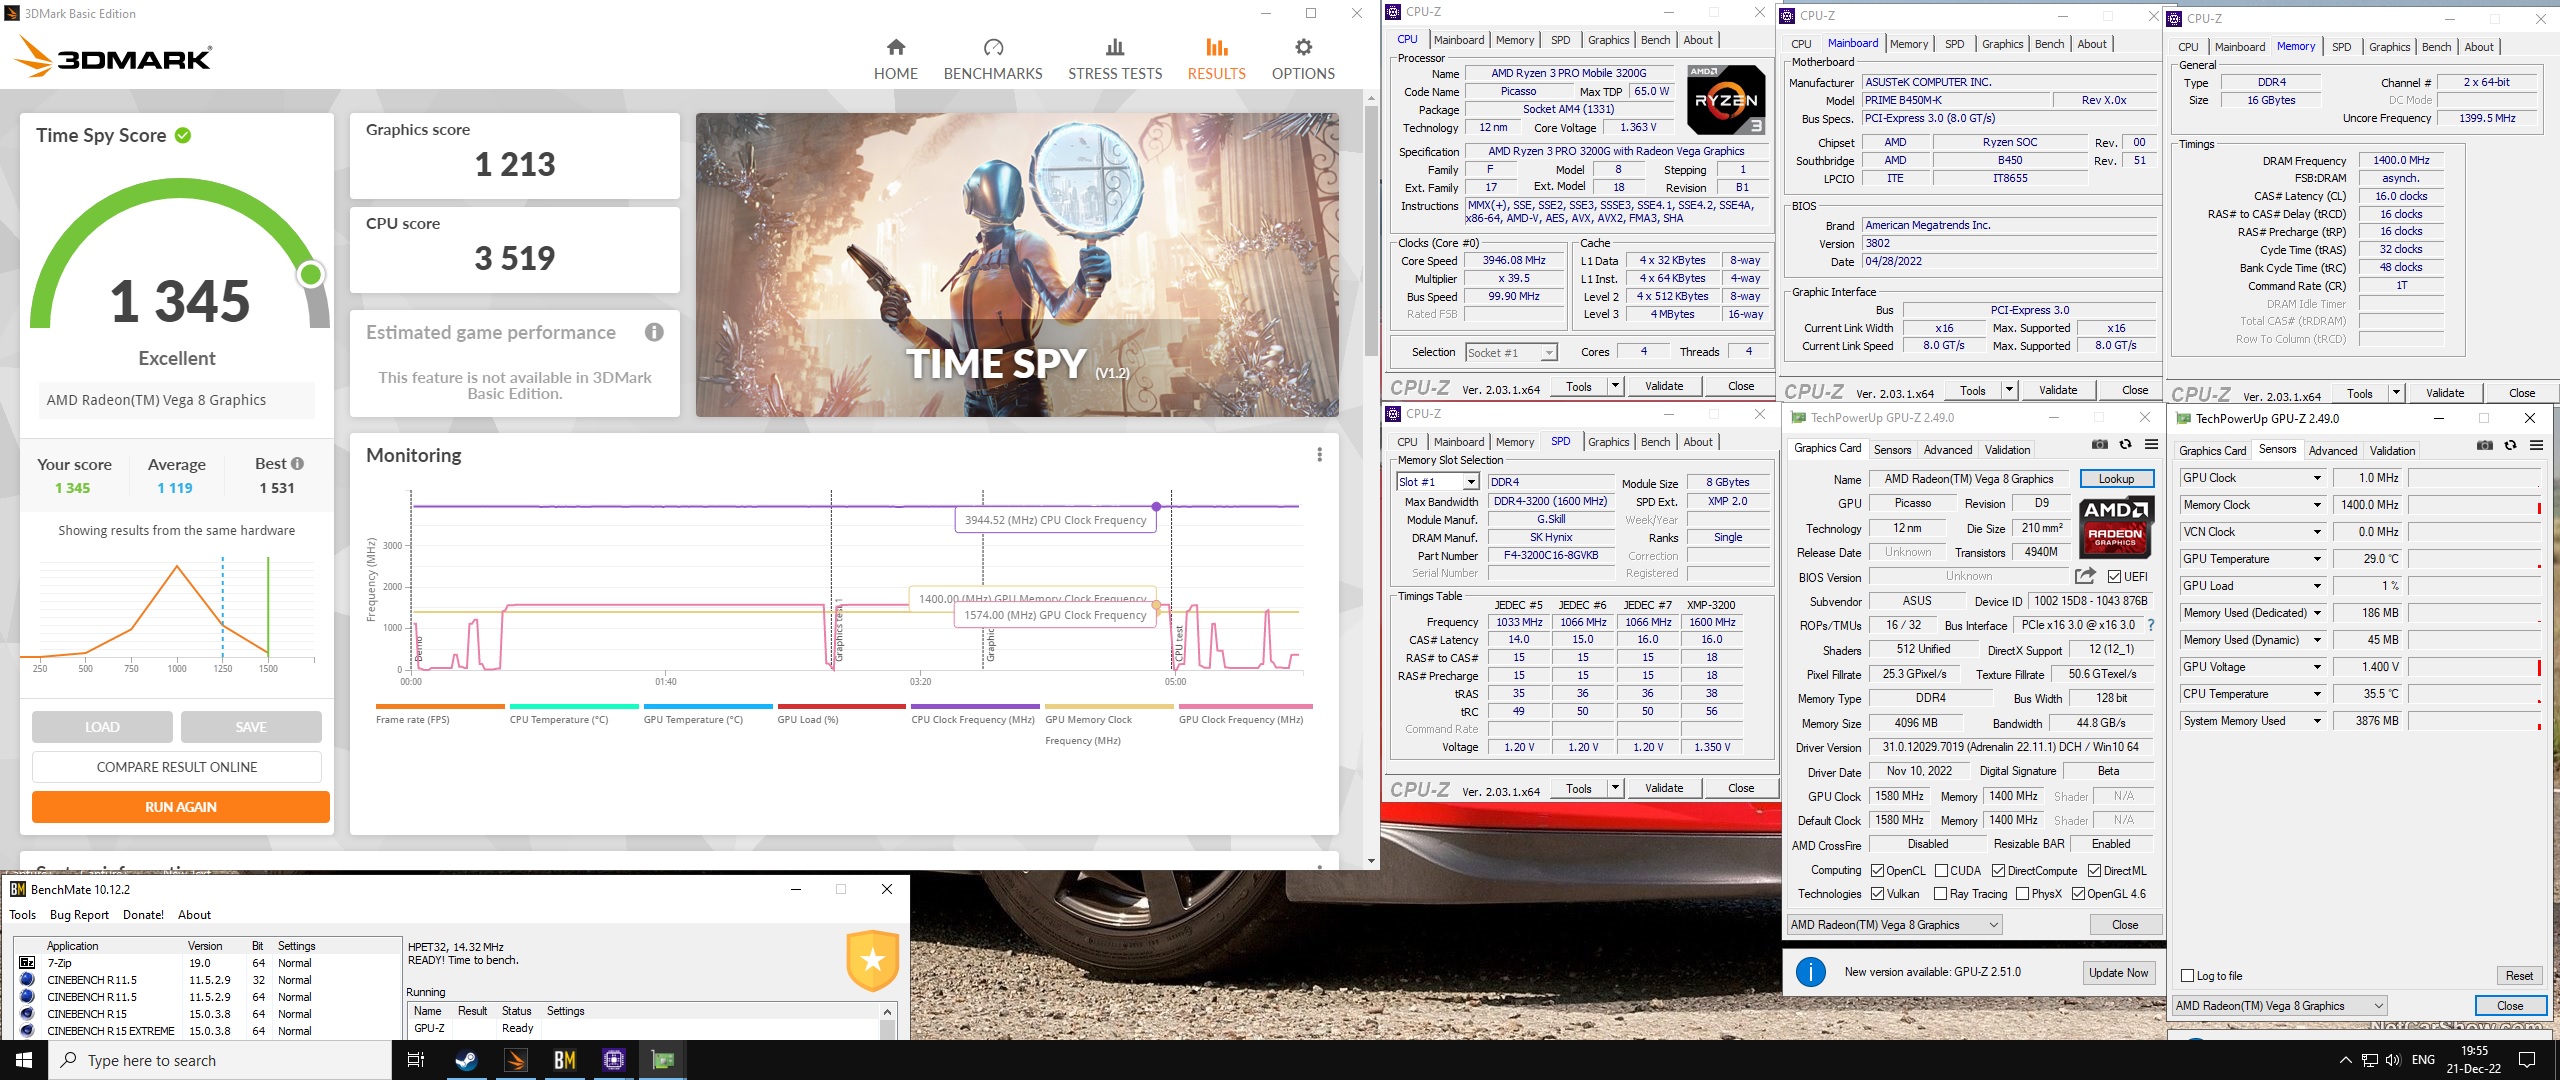Viewport: 2560px width, 1080px height.
Task: Click the volume speaker icon in system tray
Action: point(2393,1060)
